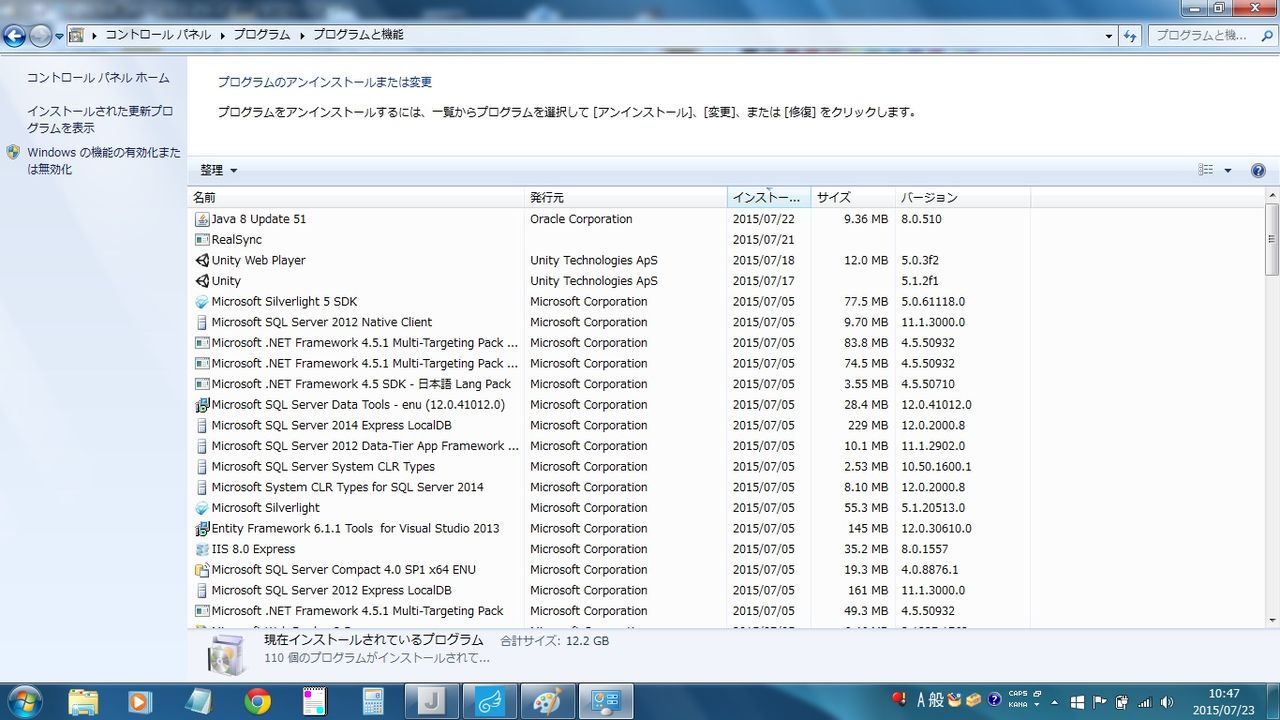1280x720 pixels.
Task: Click the SQL Server Compact 4.0 SP1 icon
Action: click(x=202, y=570)
